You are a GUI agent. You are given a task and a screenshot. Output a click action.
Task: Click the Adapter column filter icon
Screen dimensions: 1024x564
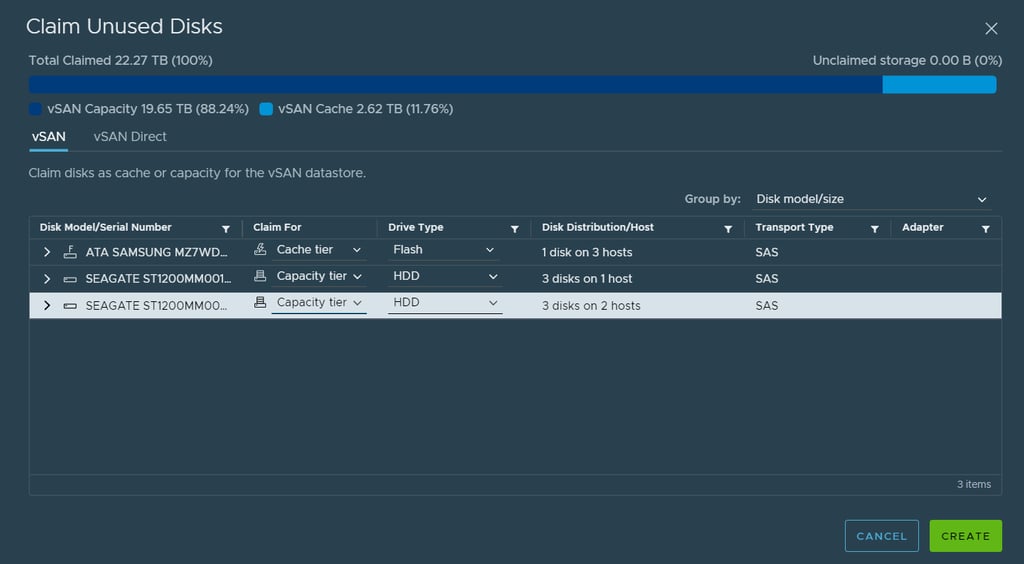(986, 229)
